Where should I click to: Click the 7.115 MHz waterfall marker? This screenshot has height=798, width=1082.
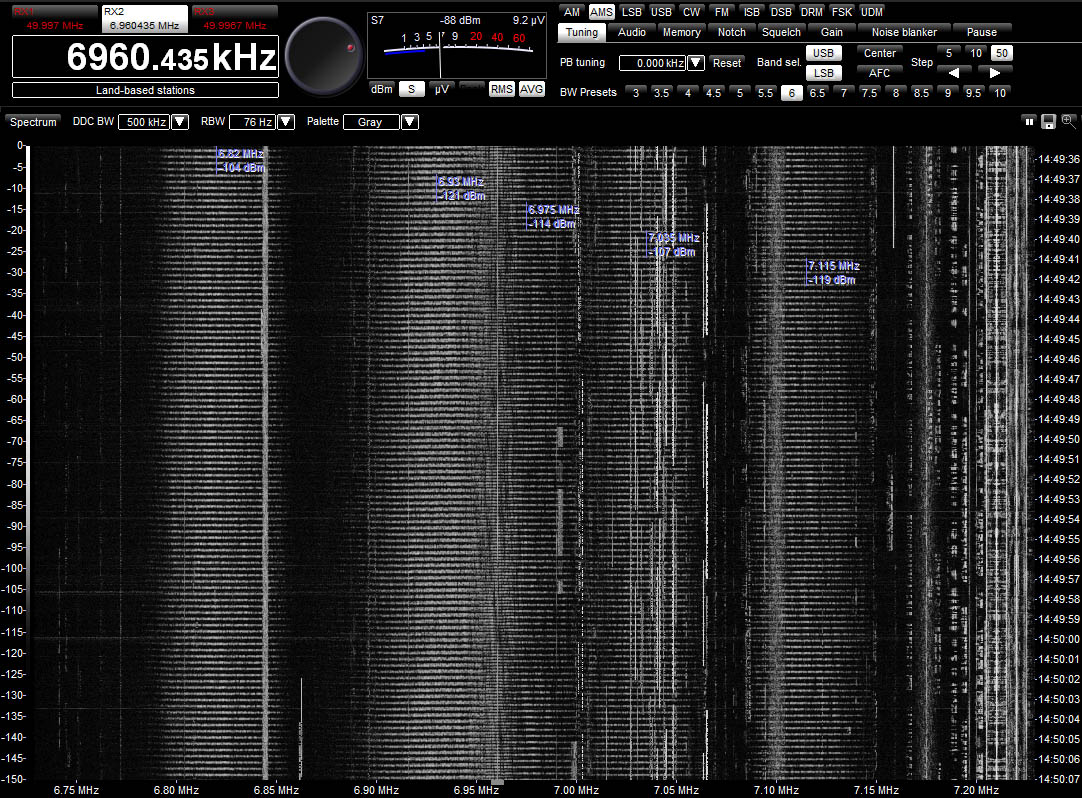pyautogui.click(x=834, y=273)
